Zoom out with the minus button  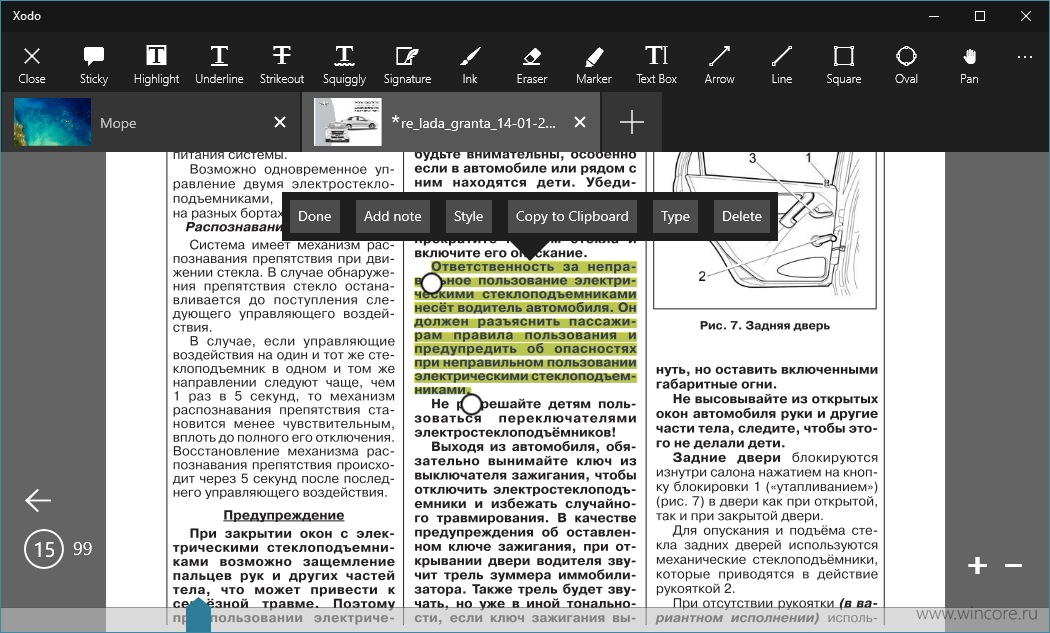[1013, 565]
